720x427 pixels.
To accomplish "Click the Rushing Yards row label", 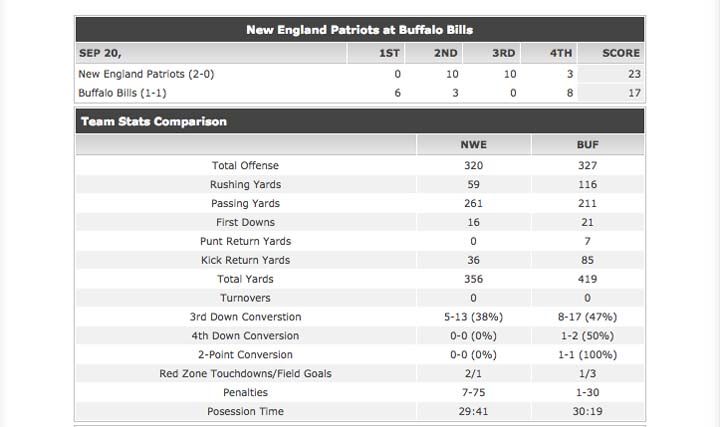I will (245, 185).
